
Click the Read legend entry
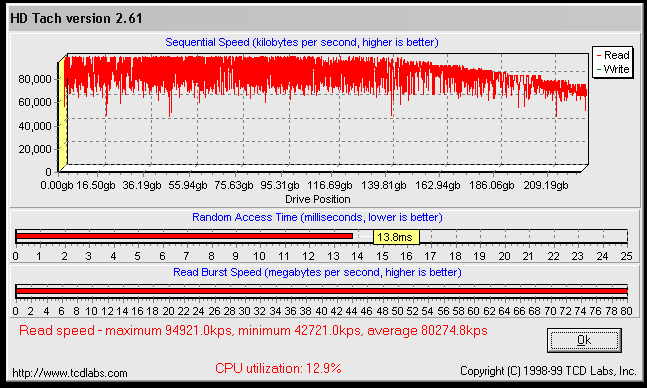pos(613,55)
